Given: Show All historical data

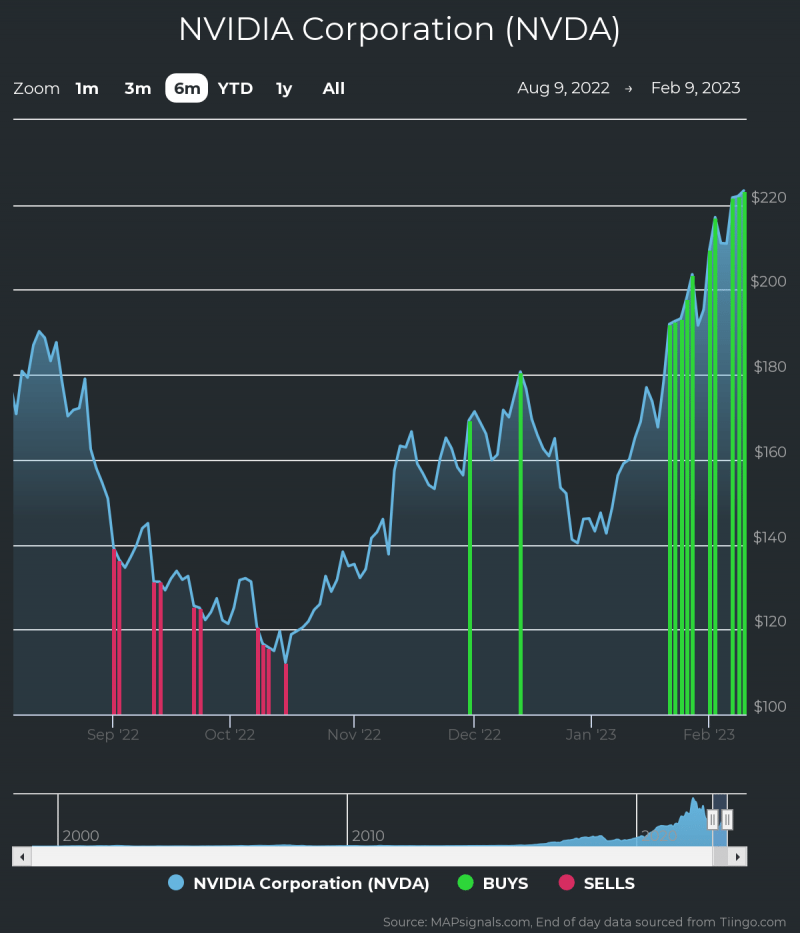Looking at the screenshot, I should point(333,89).
